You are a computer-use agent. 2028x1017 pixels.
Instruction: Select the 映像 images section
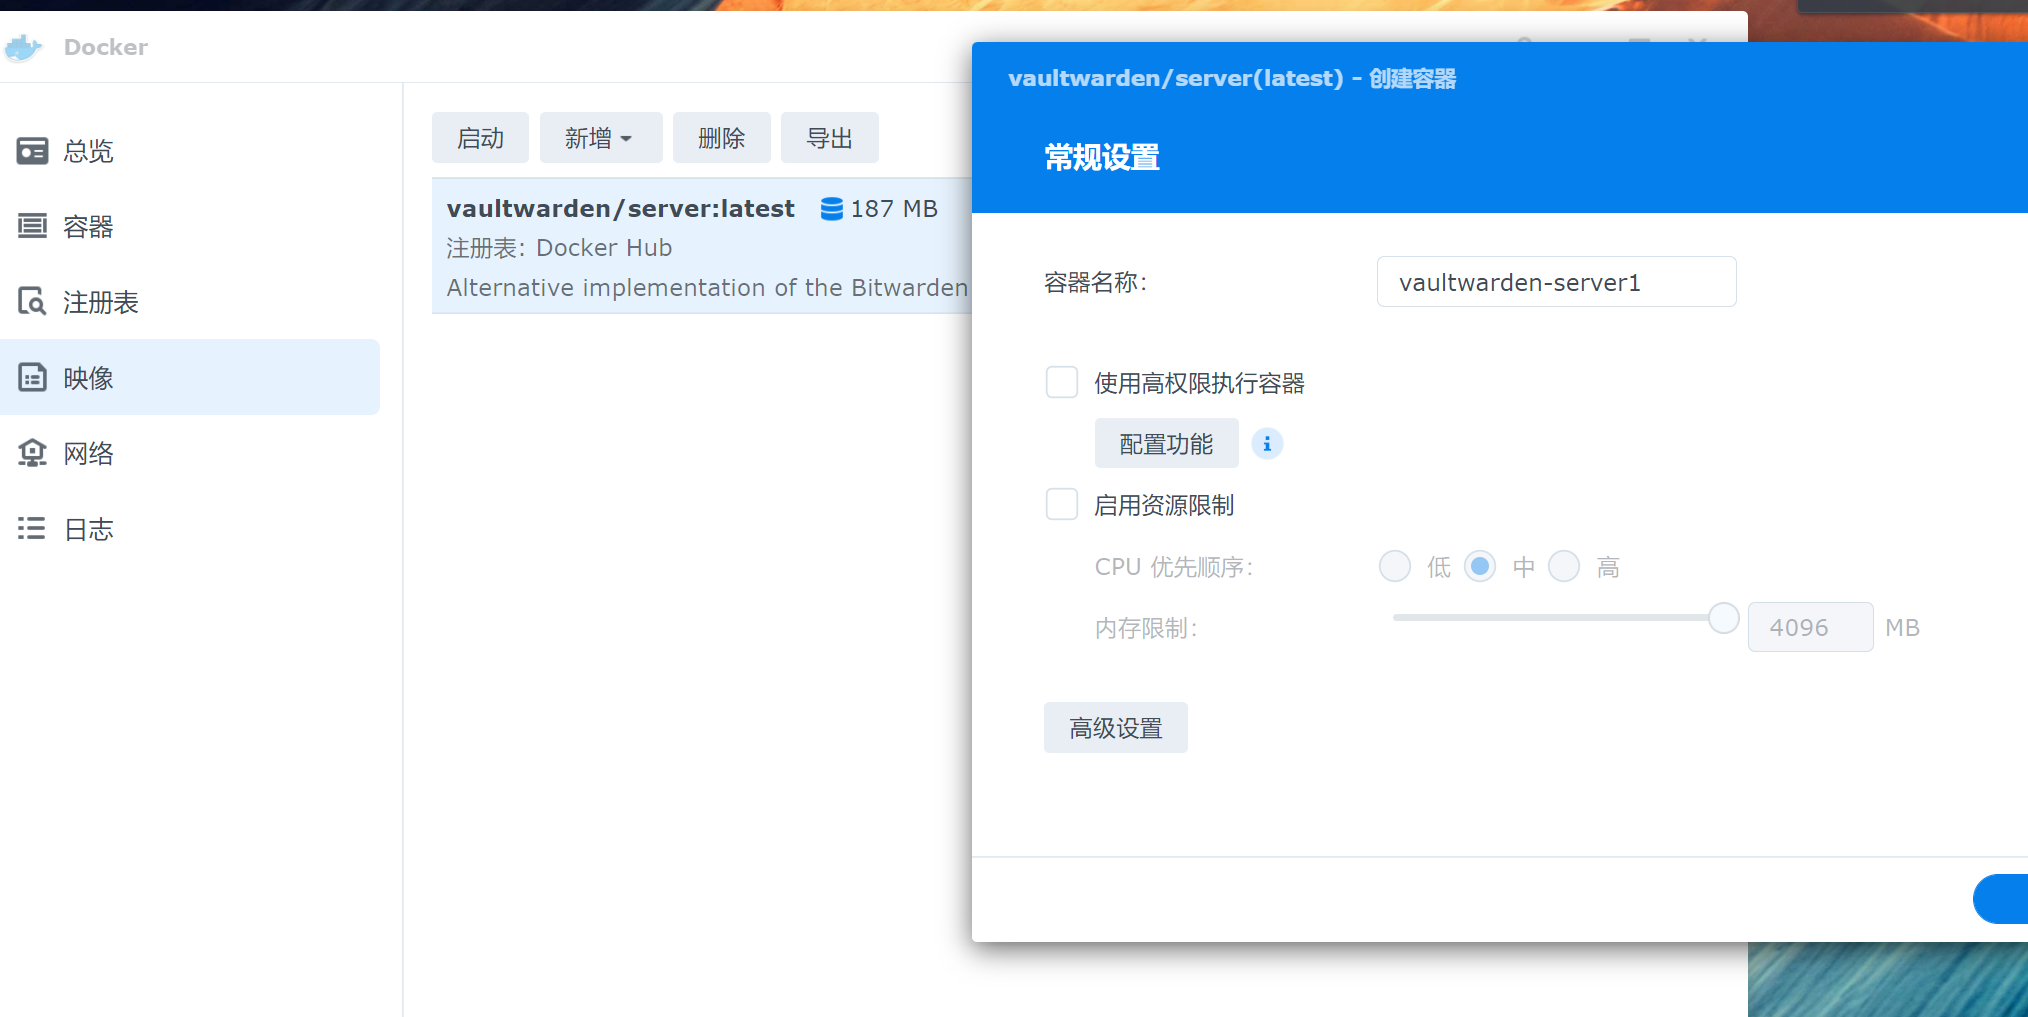click(190, 377)
